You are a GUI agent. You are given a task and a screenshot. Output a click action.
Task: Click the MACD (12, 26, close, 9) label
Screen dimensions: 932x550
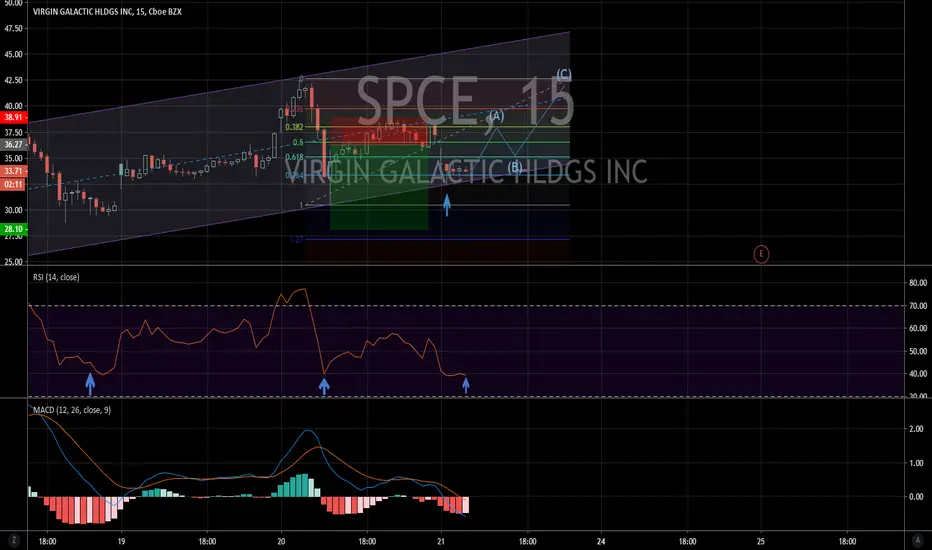pyautogui.click(x=72, y=410)
